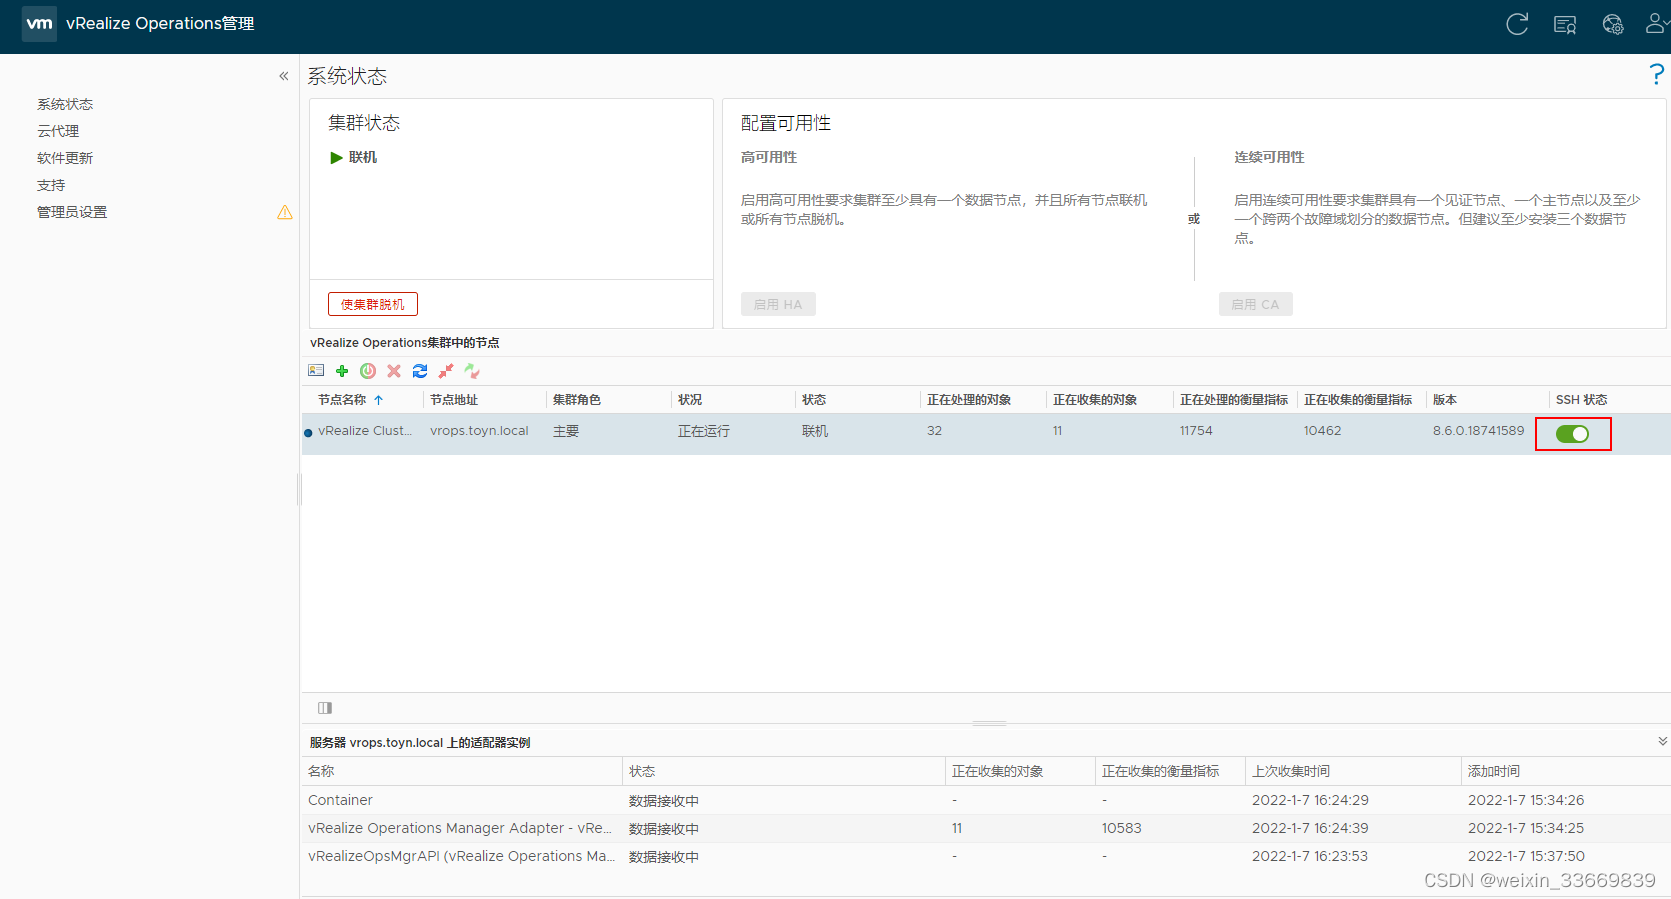Click the 11754 metrics value
The image size is (1671, 899).
(1196, 431)
